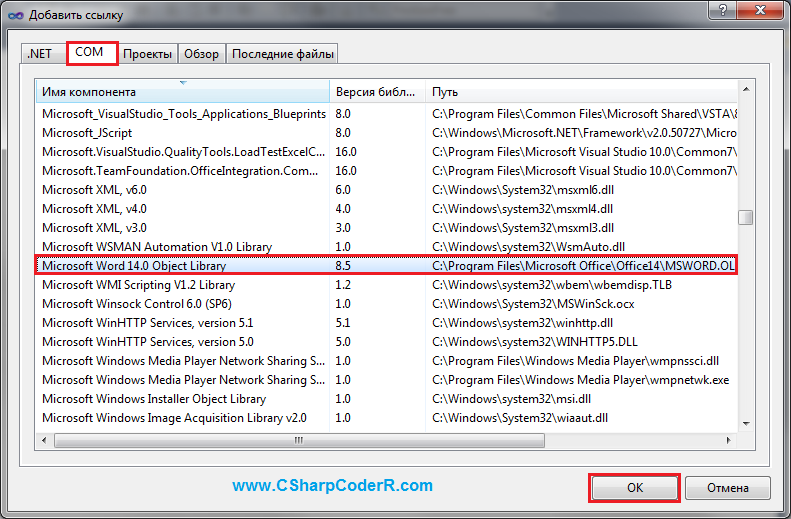This screenshot has height=519, width=791.
Task: Select Microsoft WinHTTP Services, version 5.0
Action: 386,342
